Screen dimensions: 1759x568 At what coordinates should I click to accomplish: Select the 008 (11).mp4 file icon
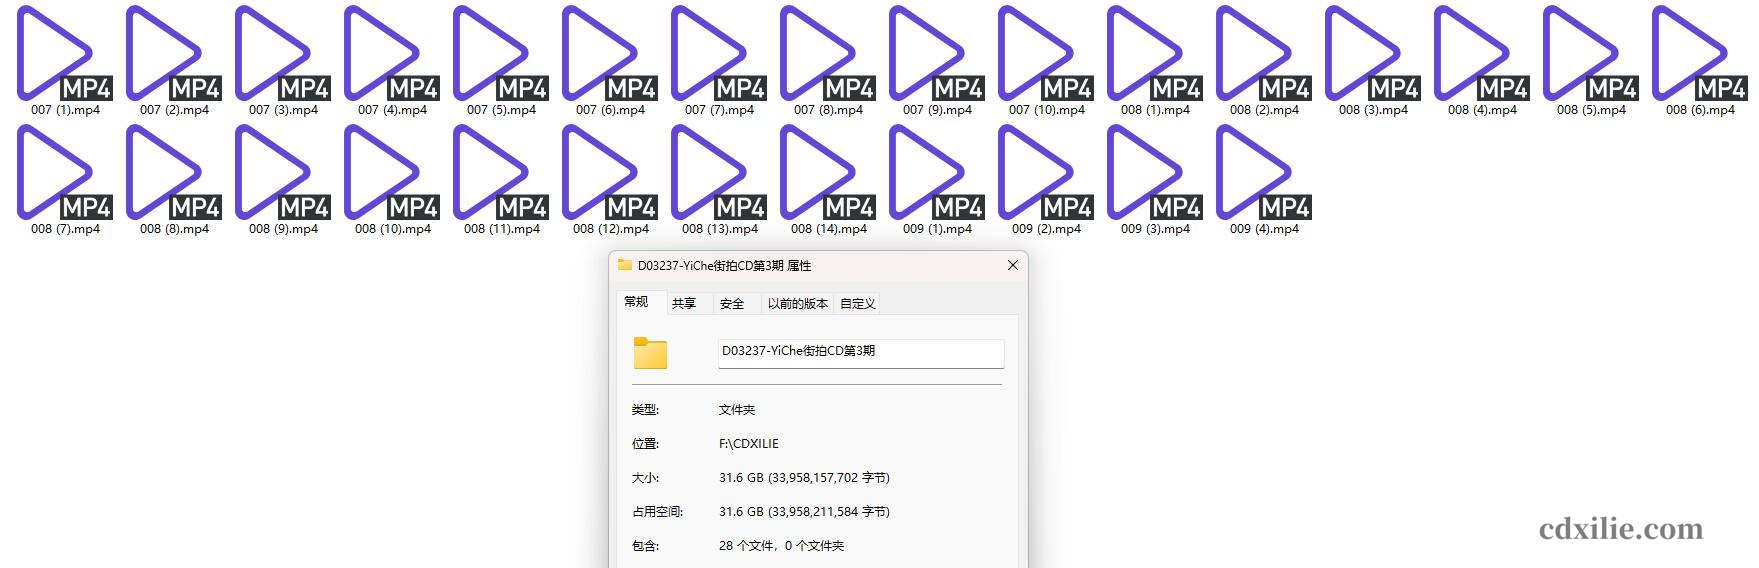[x=501, y=173]
